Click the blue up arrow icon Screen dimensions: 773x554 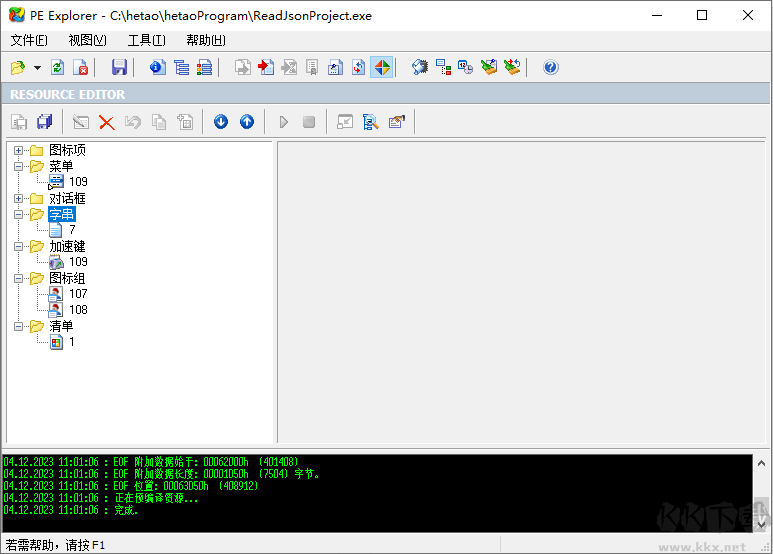[x=246, y=122]
